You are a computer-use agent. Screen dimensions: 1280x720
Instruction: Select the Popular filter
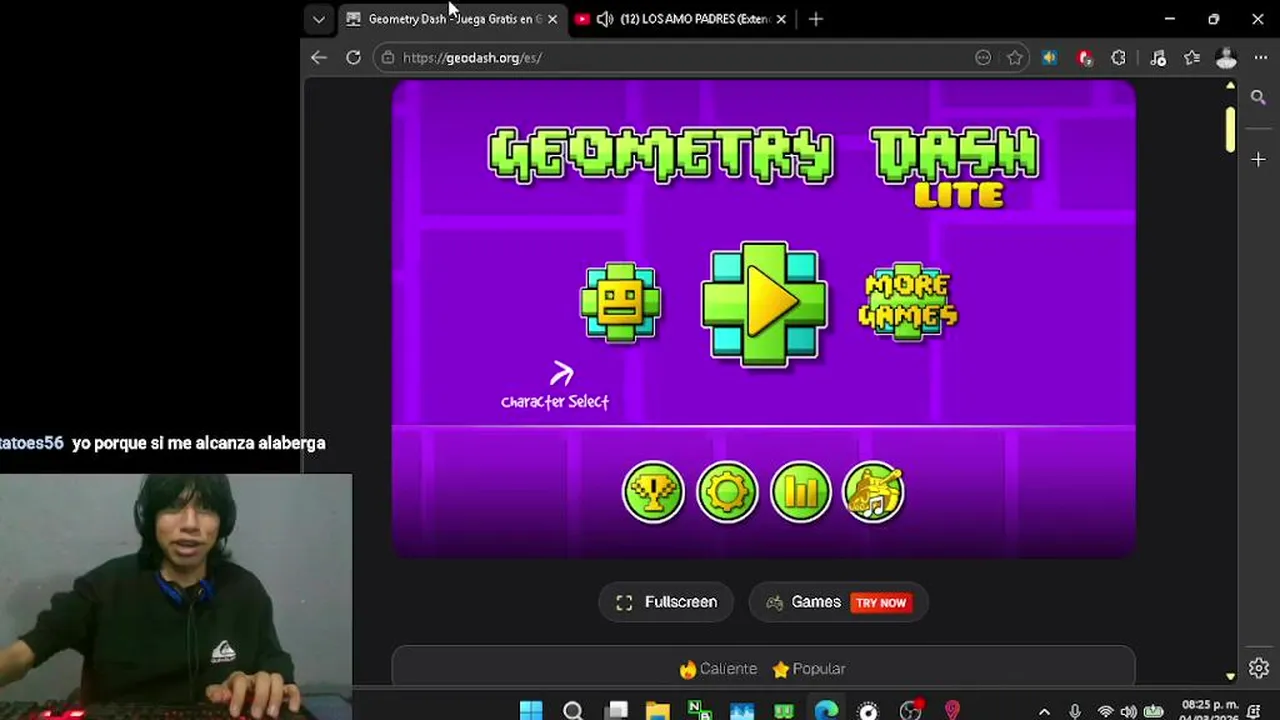click(809, 669)
